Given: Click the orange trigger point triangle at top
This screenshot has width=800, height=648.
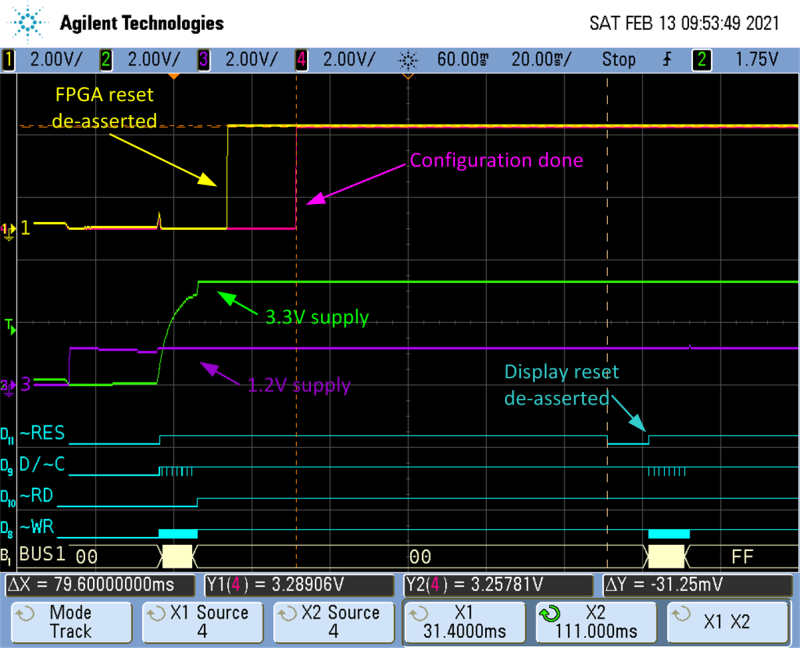Looking at the screenshot, I should coord(174,76).
